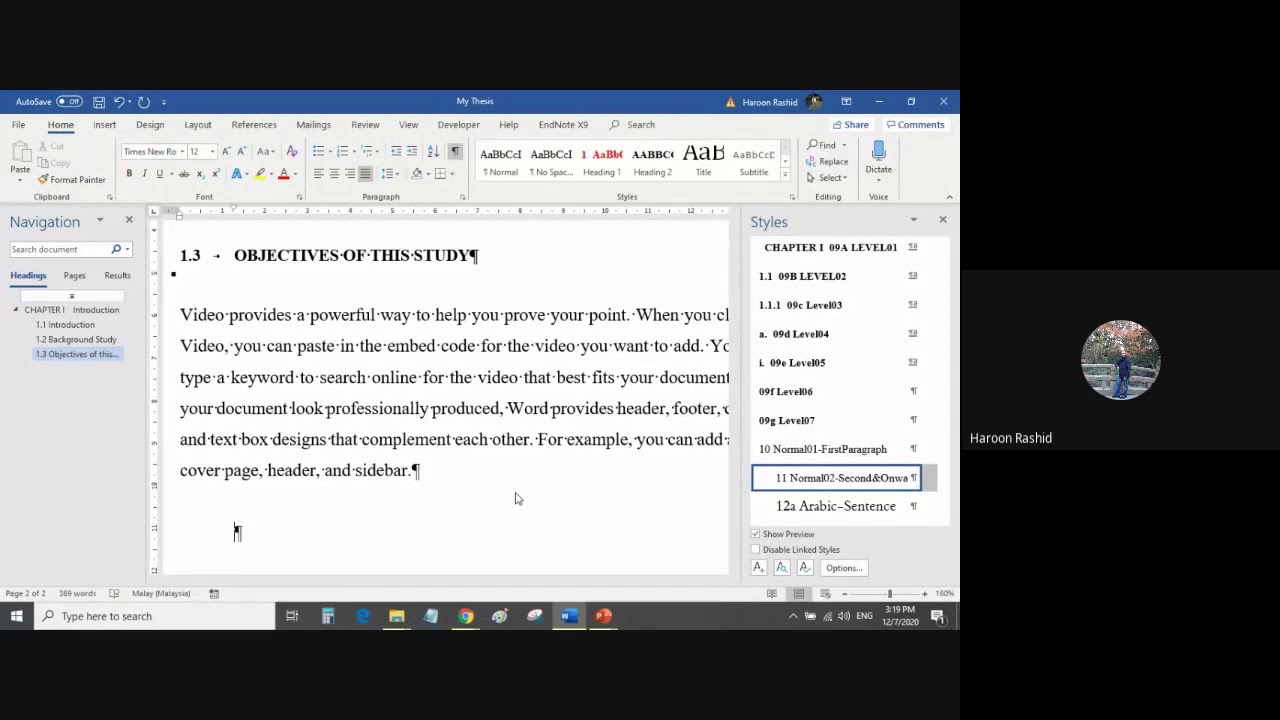Open the Insert tab
Screen dimensions: 1280x720
(104, 125)
